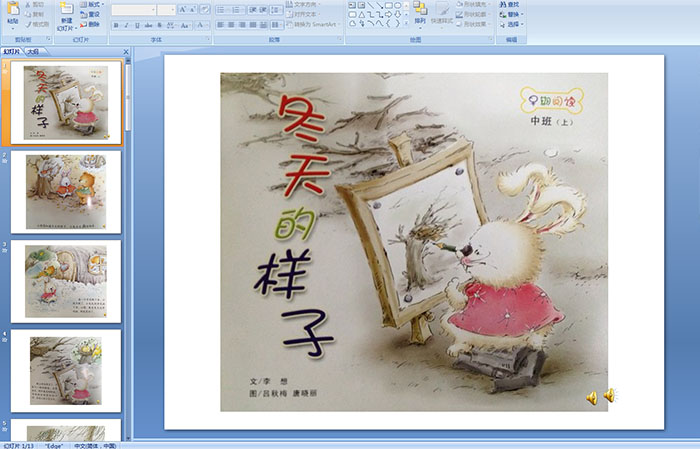Image resolution: width=700 pixels, height=449 pixels.
Task: Click Reset (重设) slide button
Action: click(90, 14)
